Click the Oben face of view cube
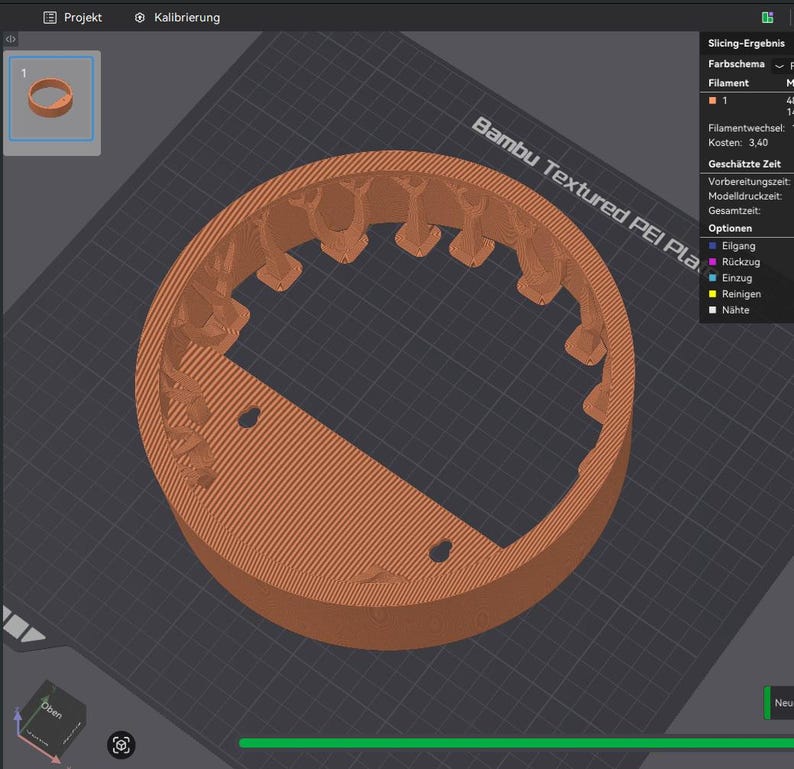This screenshot has width=794, height=769. (50, 709)
